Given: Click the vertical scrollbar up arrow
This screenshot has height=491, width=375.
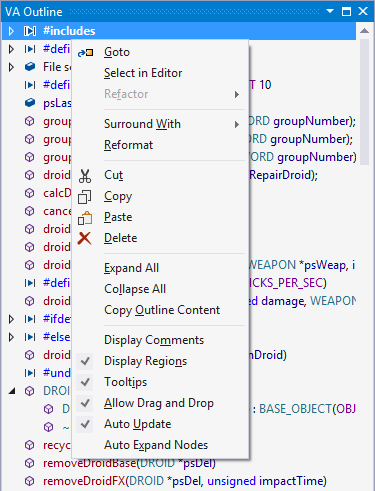Looking at the screenshot, I should tap(365, 31).
